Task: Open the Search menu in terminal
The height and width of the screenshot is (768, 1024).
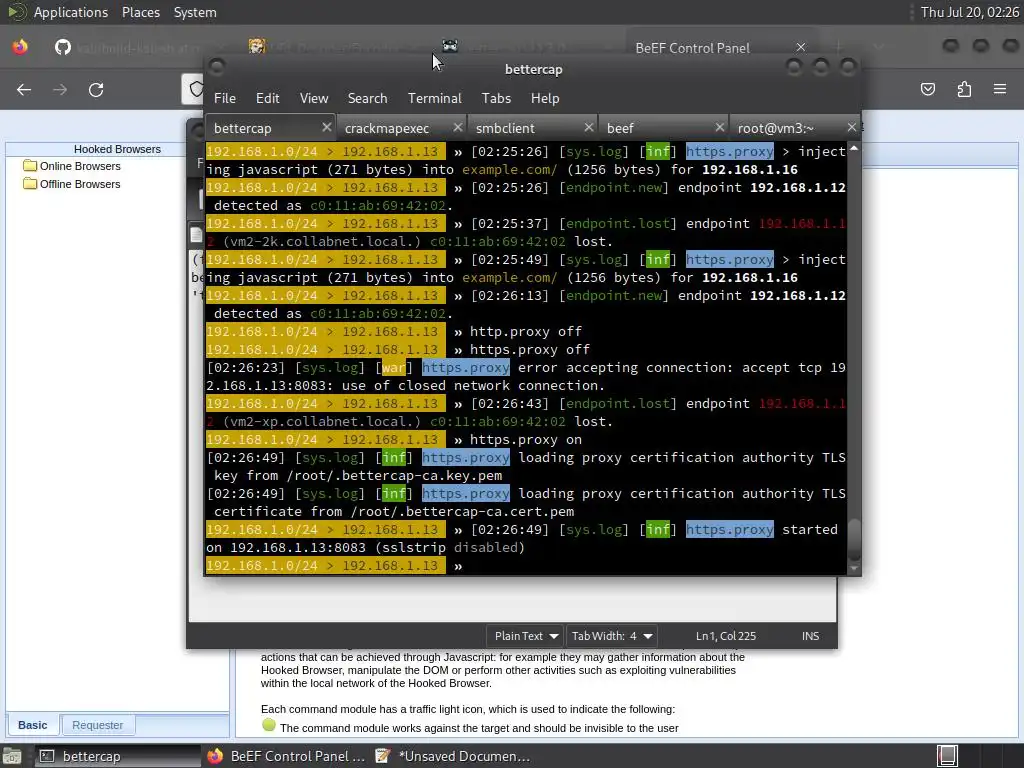Action: pos(367,98)
